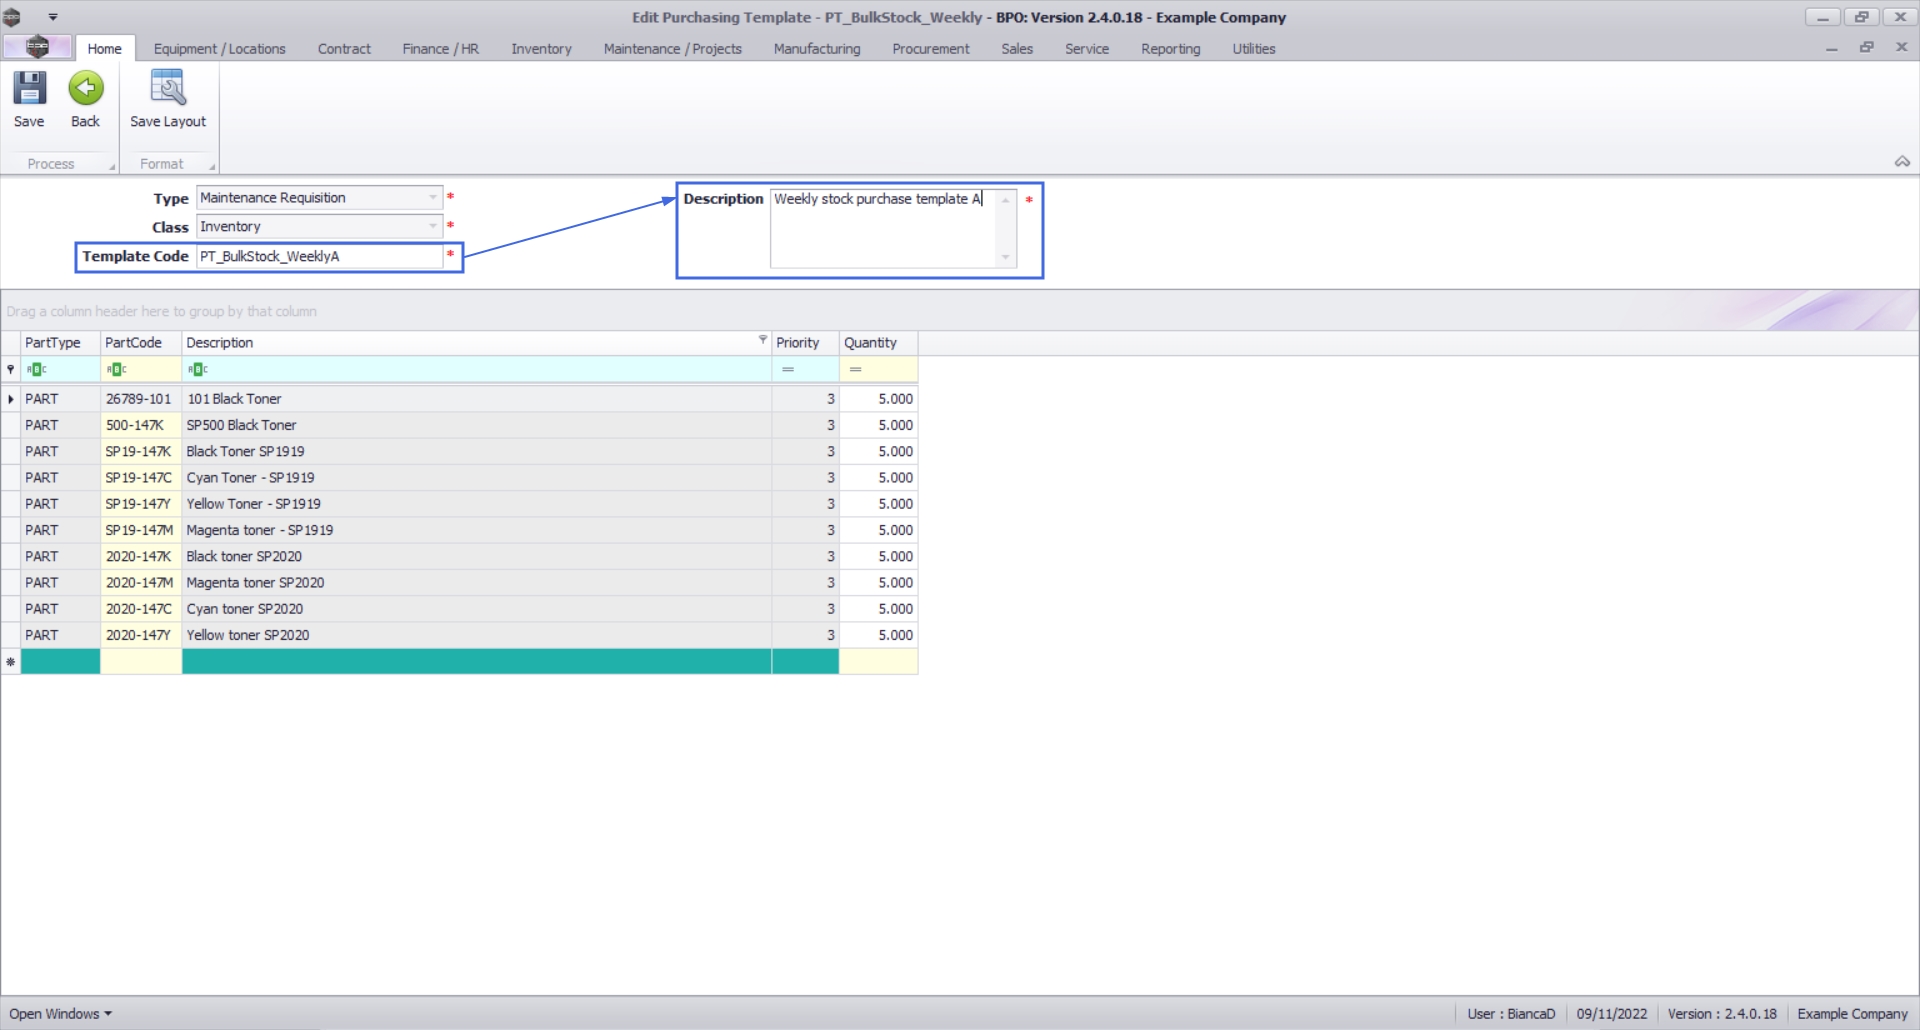The height and width of the screenshot is (1030, 1920).
Task: Sort by the Priority column header
Action: coord(805,343)
